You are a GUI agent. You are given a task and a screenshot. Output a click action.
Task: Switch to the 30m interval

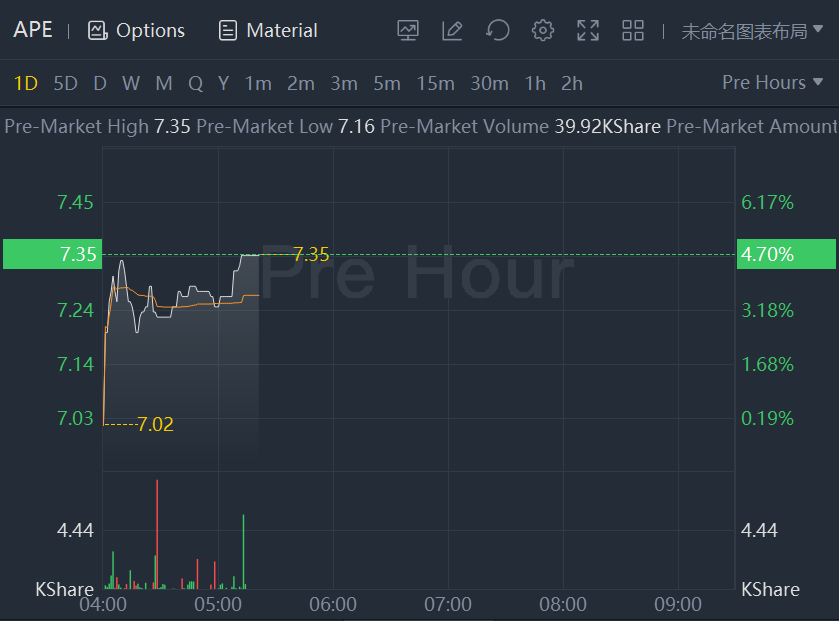click(x=489, y=83)
